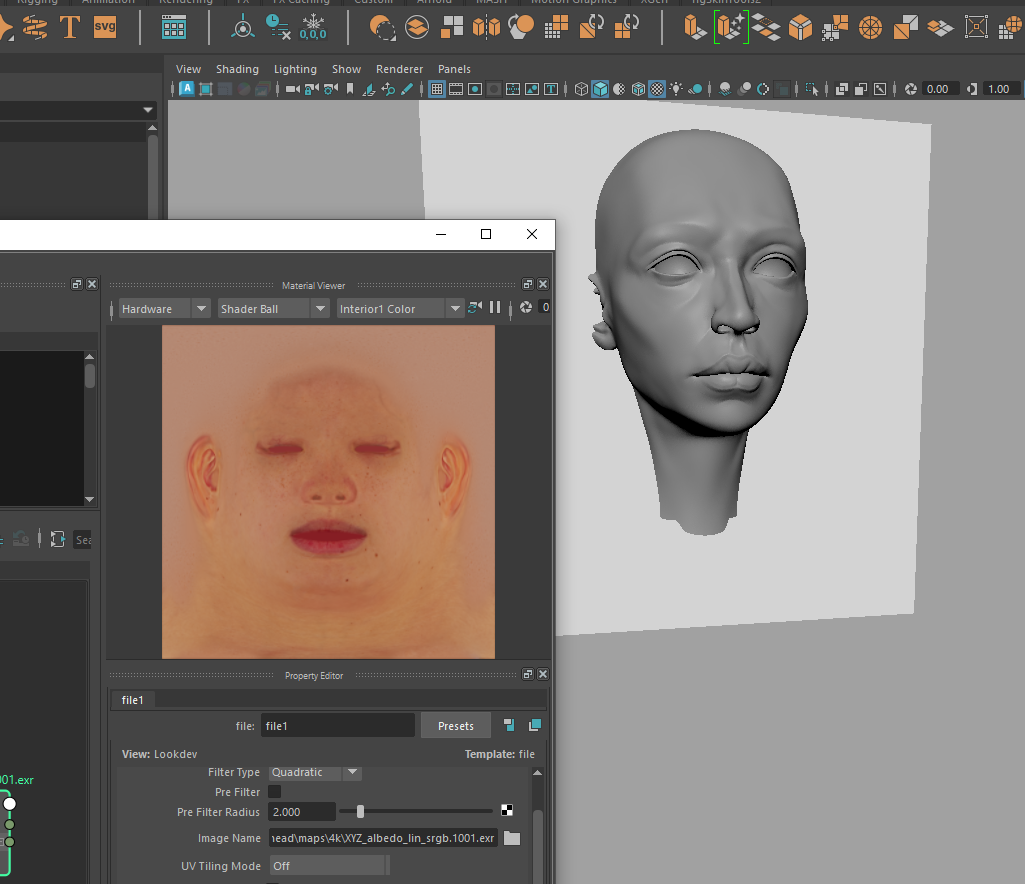Click the Pre Filter Radius slider handle
1025x884 pixels.
[360, 811]
